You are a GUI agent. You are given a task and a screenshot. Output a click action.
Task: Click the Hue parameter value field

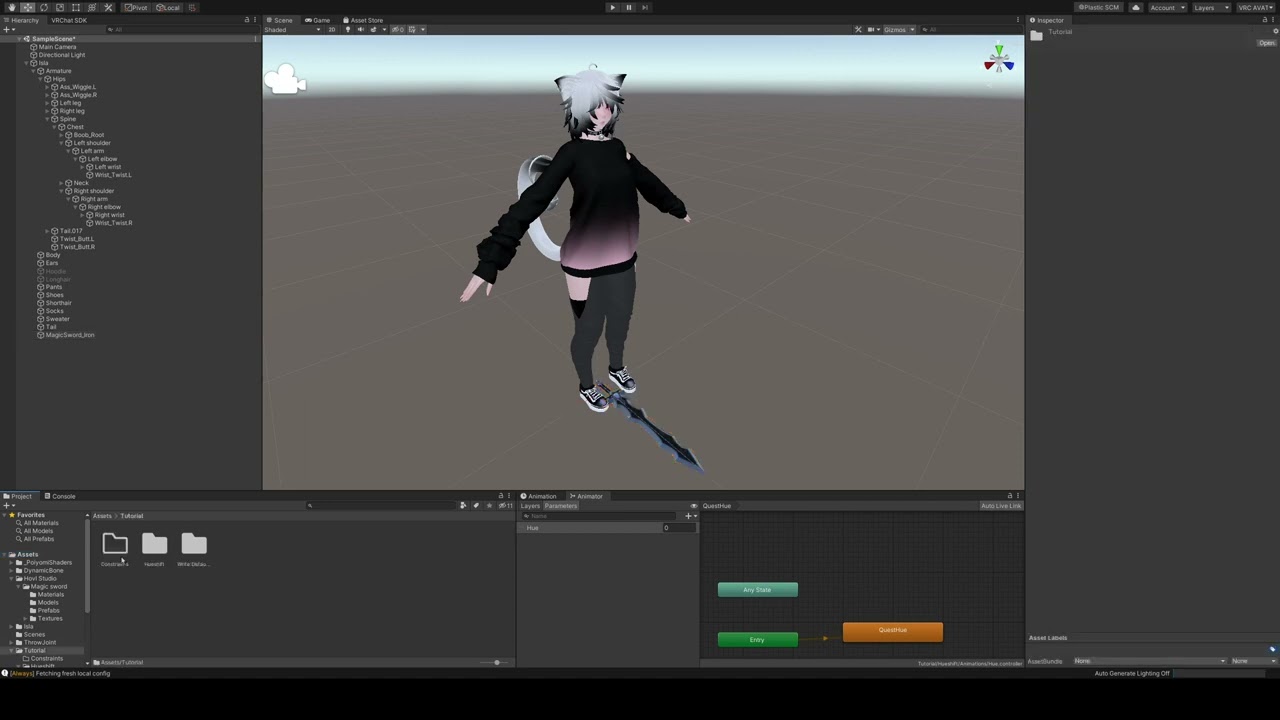click(x=680, y=528)
